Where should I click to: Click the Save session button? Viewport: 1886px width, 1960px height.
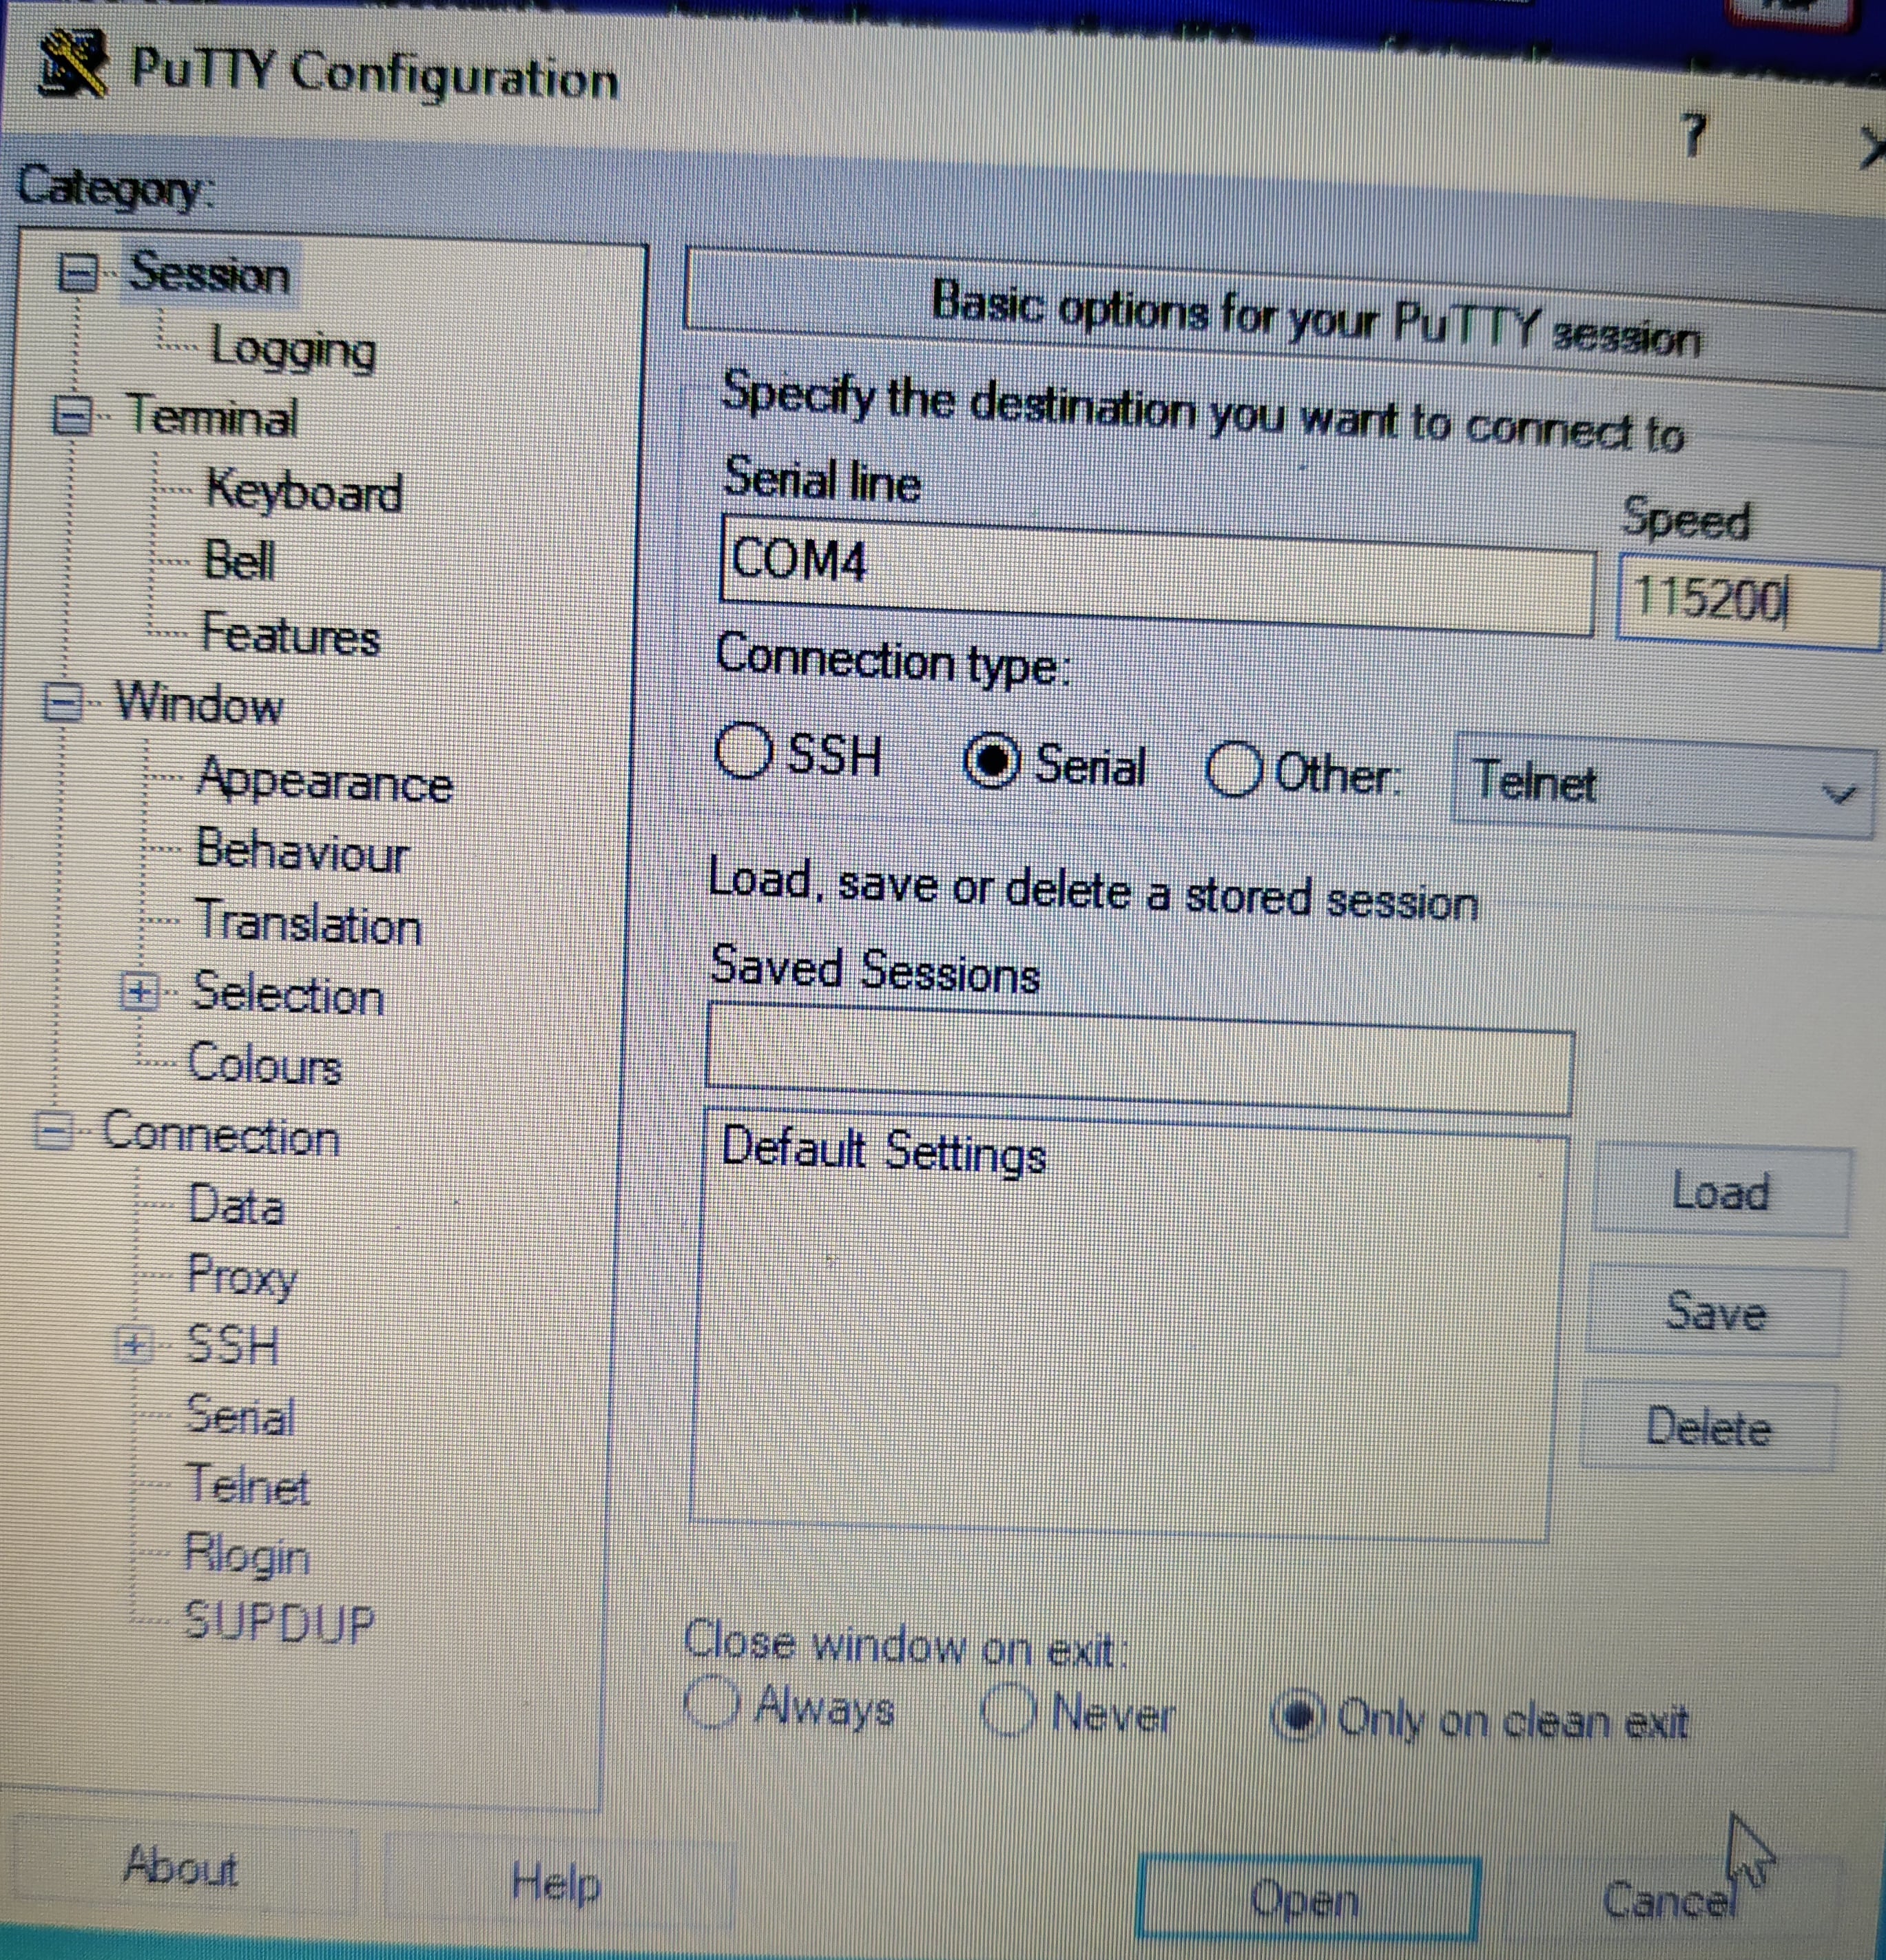(x=1714, y=1310)
